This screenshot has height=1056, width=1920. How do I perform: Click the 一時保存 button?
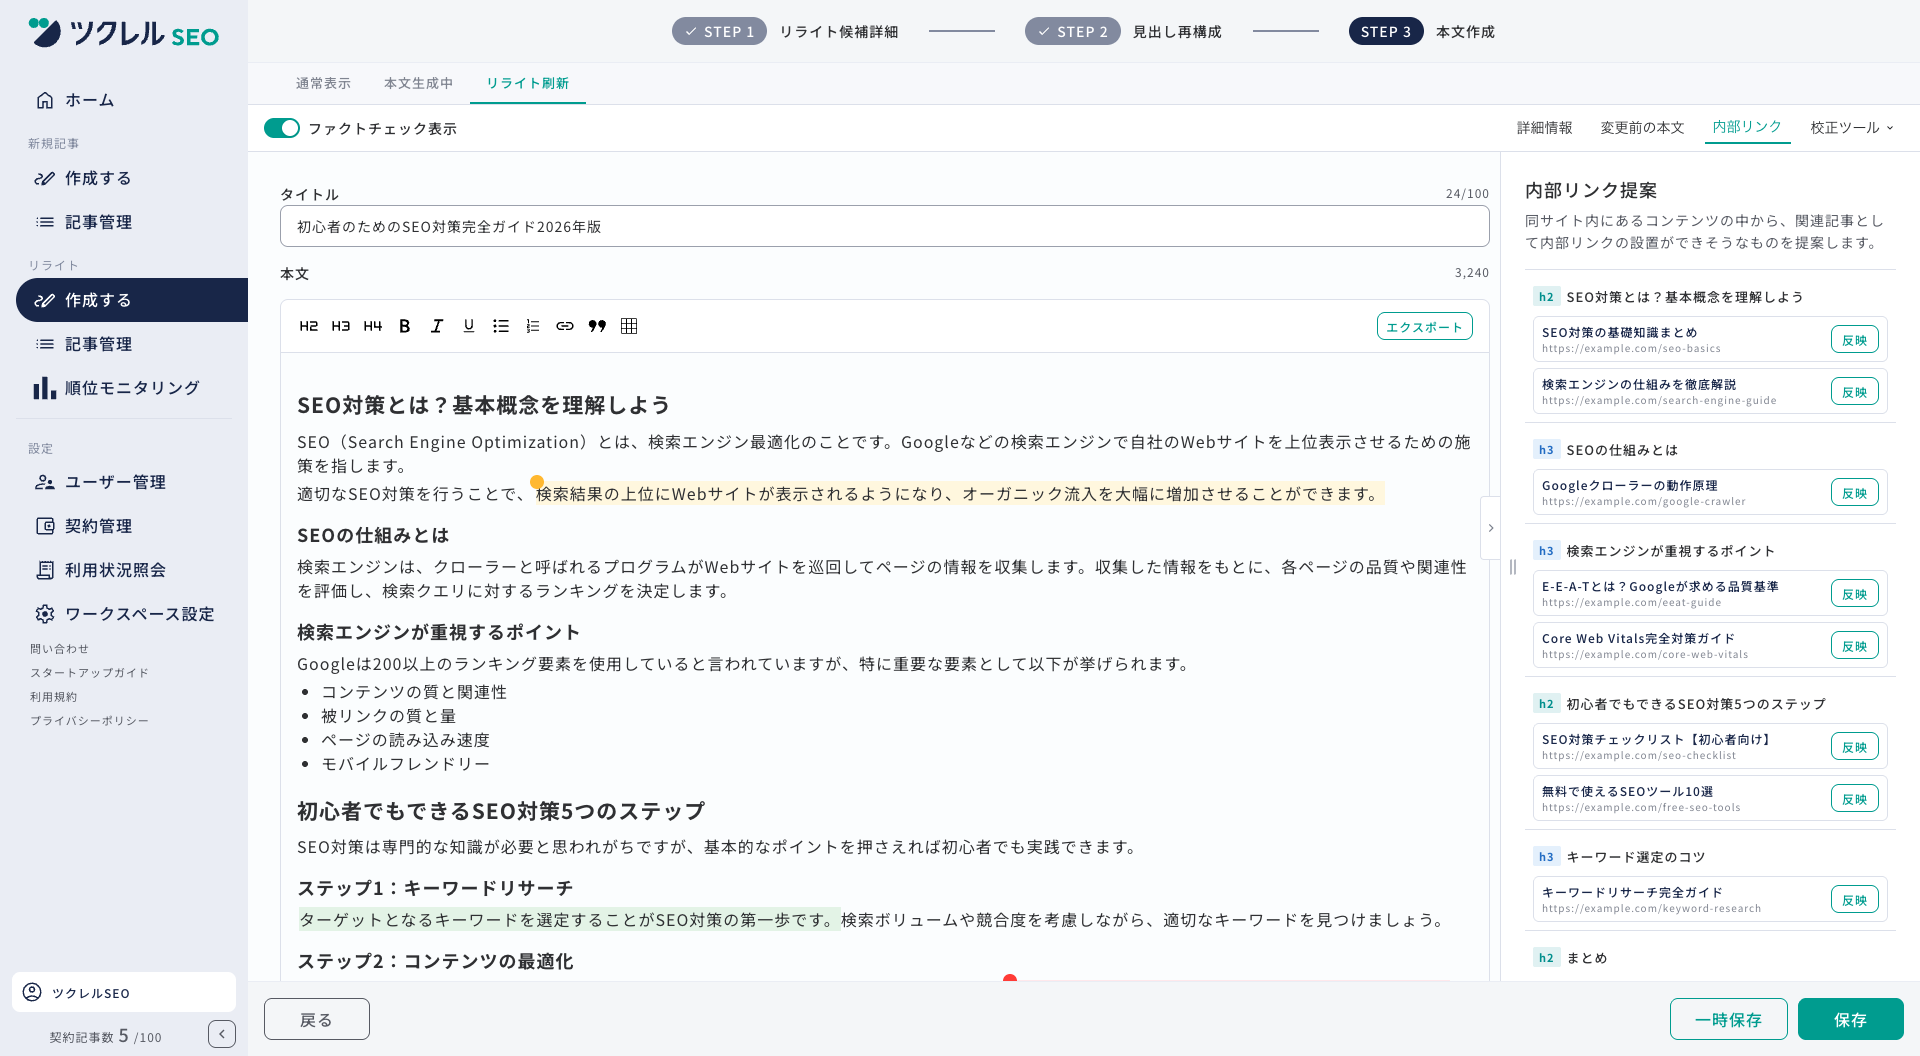pos(1728,1019)
